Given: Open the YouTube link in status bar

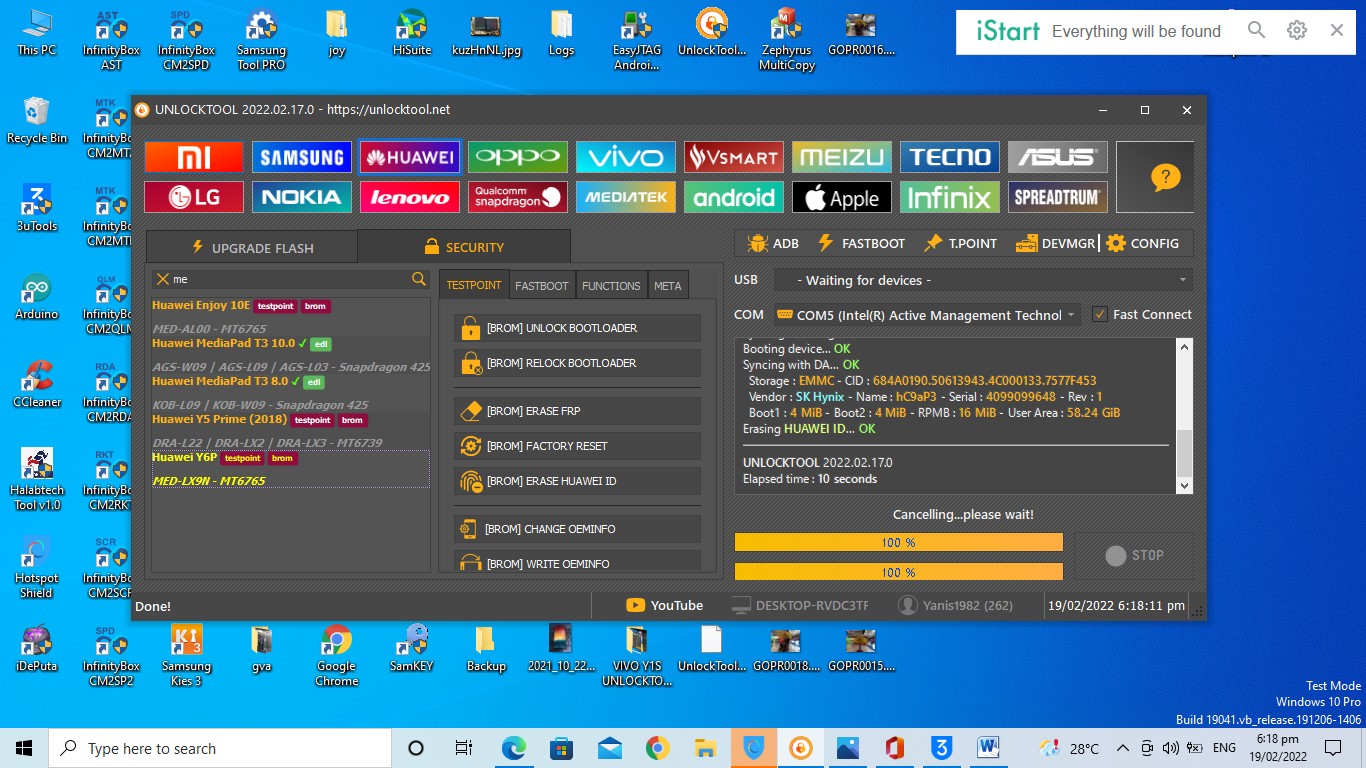Looking at the screenshot, I should click(664, 605).
